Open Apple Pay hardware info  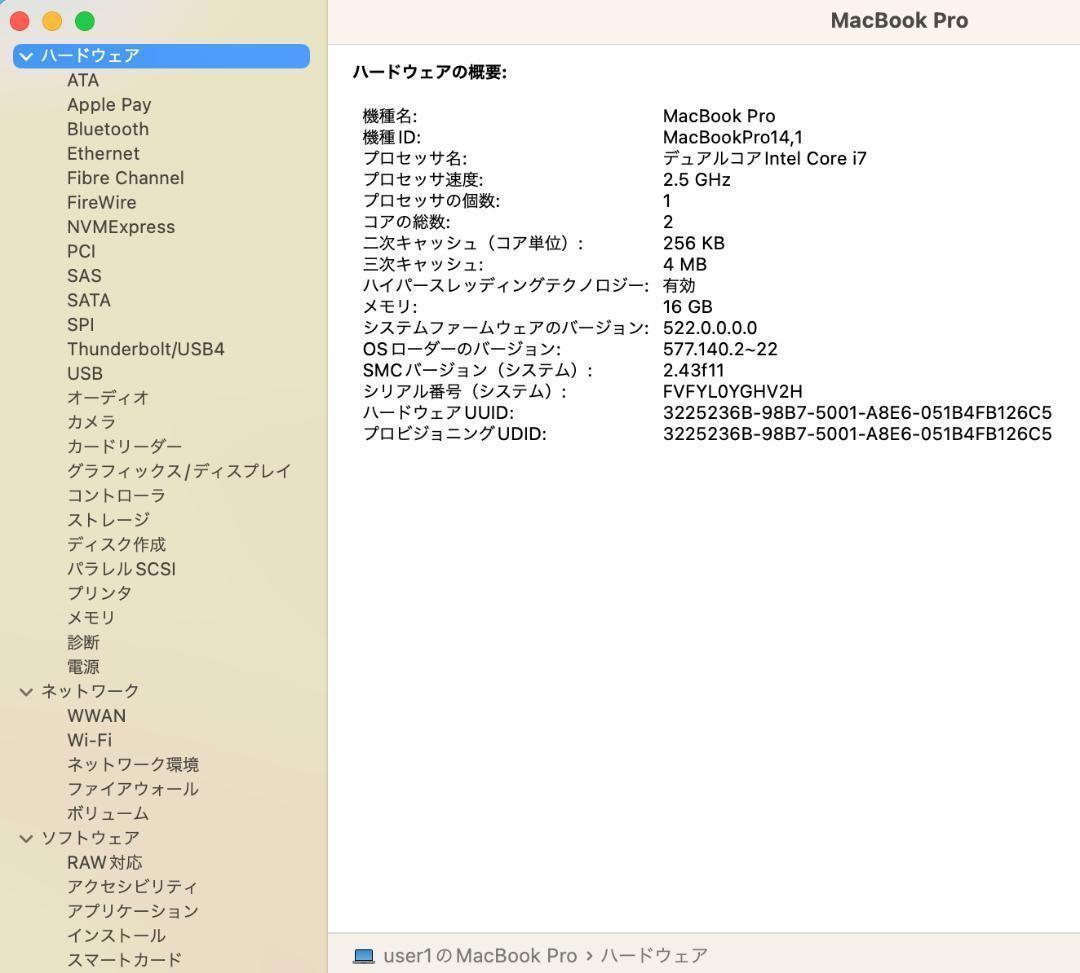click(x=109, y=105)
